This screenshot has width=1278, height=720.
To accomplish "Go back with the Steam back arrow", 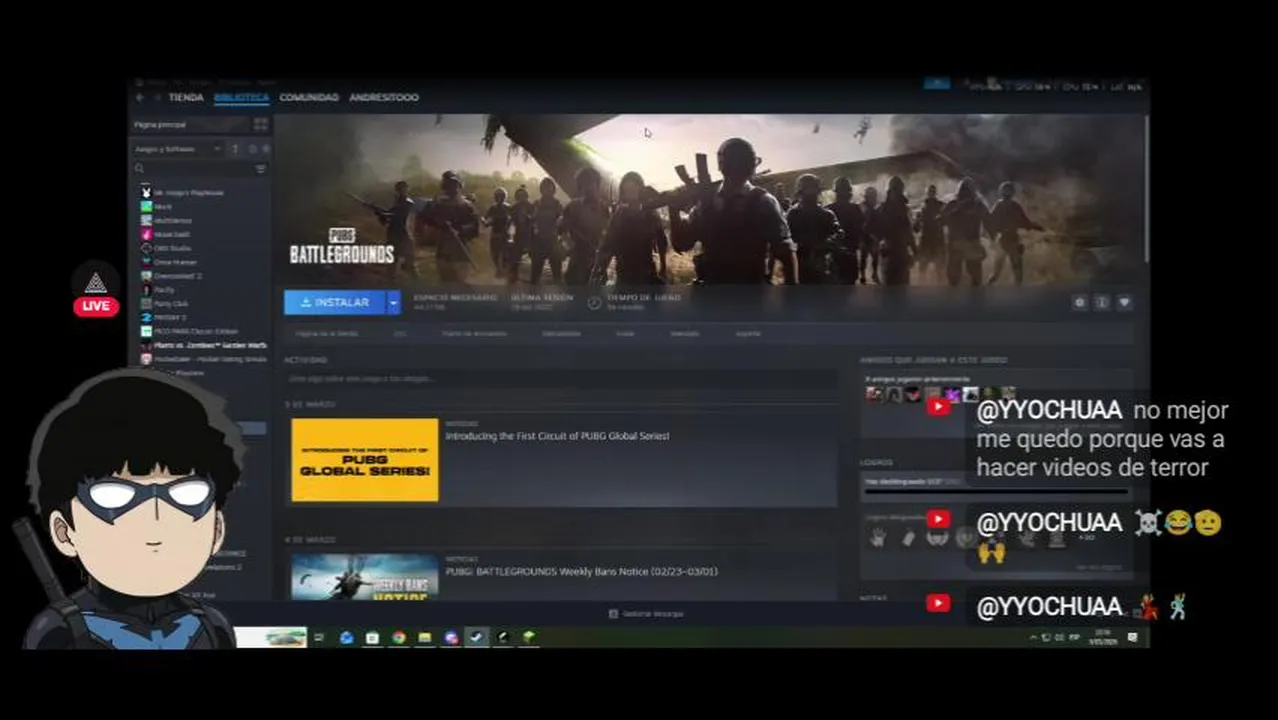I will [140, 97].
